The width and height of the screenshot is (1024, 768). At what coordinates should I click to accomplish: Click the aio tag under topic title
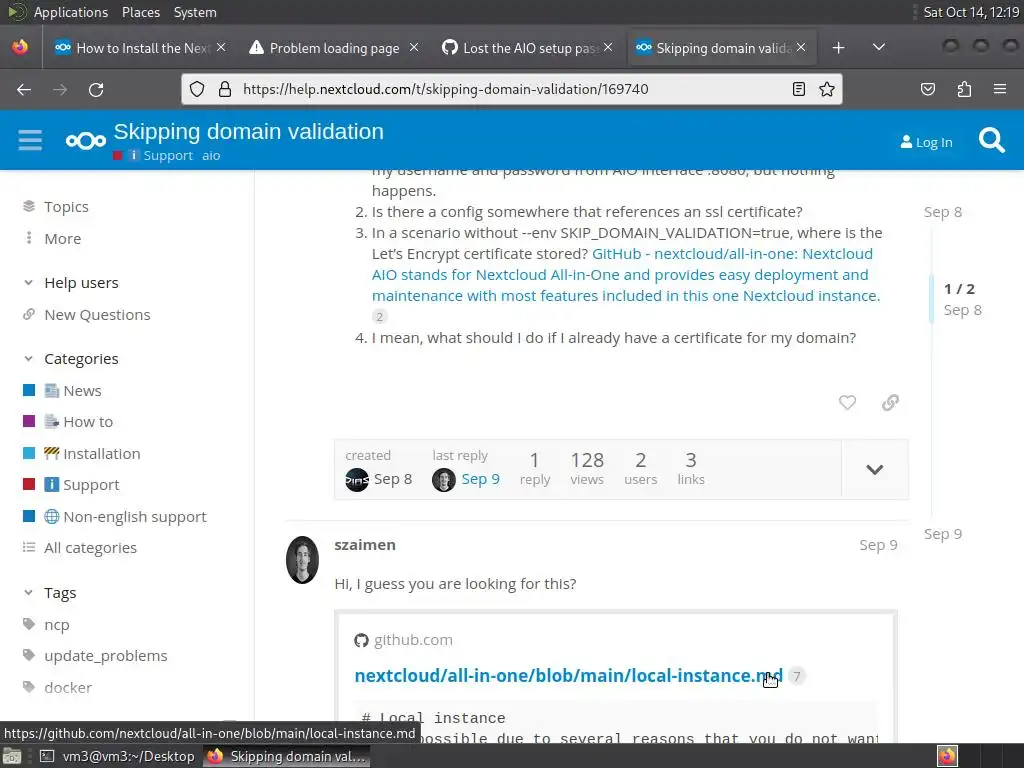[211, 155]
